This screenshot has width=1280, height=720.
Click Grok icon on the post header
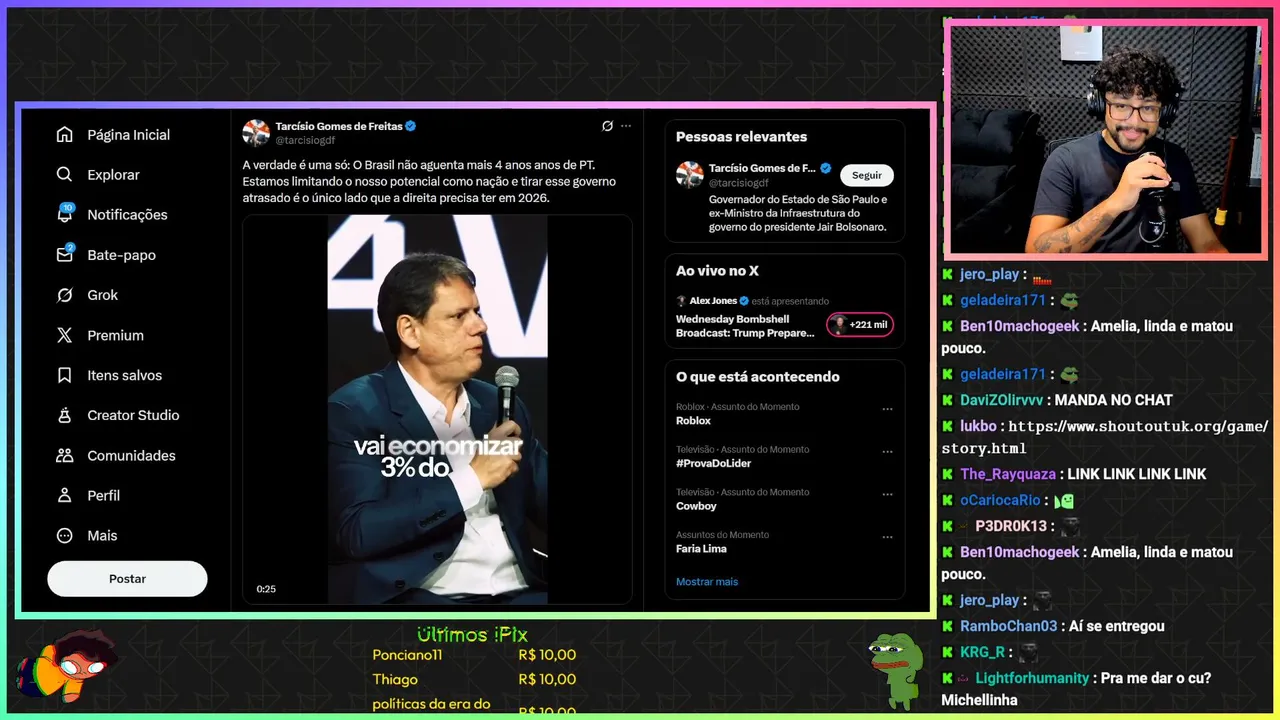tap(607, 126)
